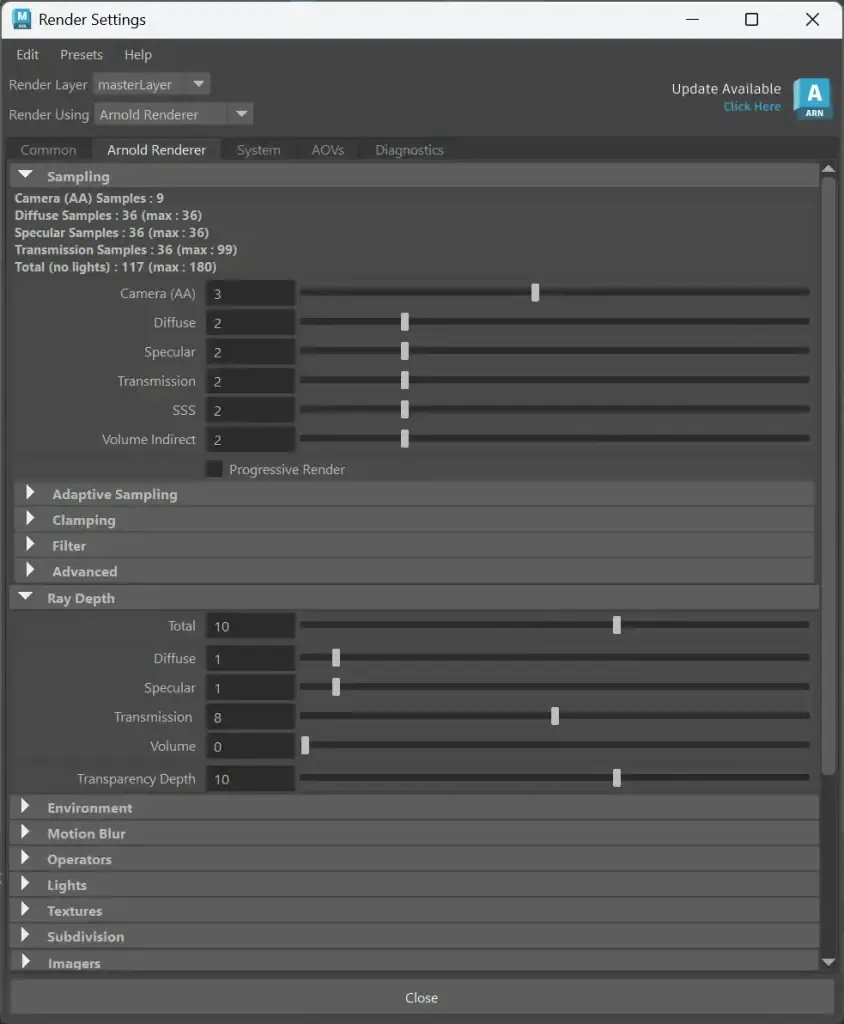Switch to the Diagnostics tab
Image resolution: width=844 pixels, height=1024 pixels.
pos(409,150)
